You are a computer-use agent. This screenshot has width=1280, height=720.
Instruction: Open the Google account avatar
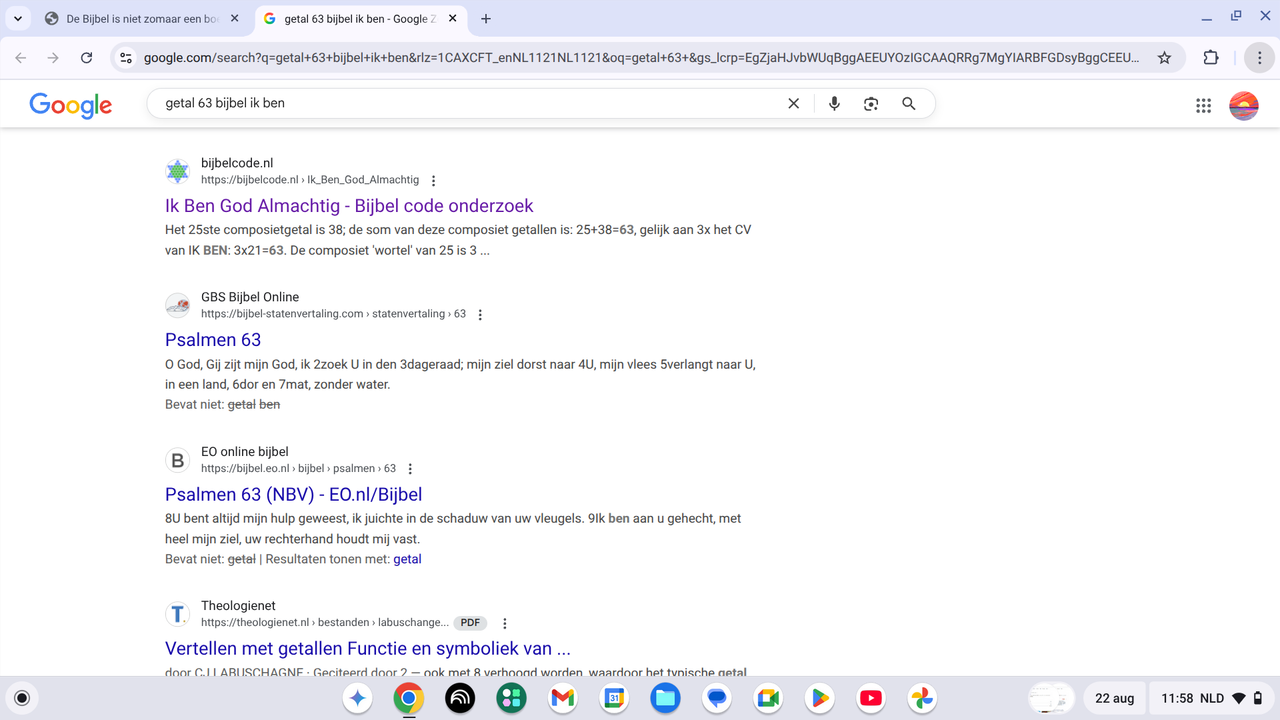tap(1244, 105)
